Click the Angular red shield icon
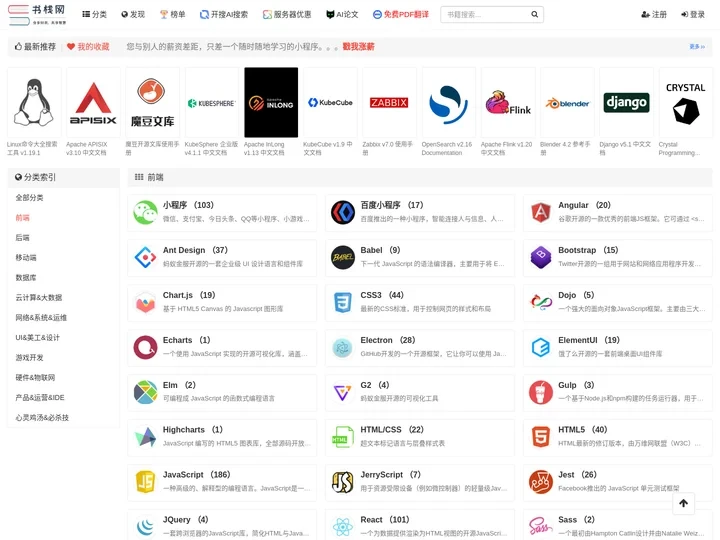The width and height of the screenshot is (720, 540). coord(541,213)
